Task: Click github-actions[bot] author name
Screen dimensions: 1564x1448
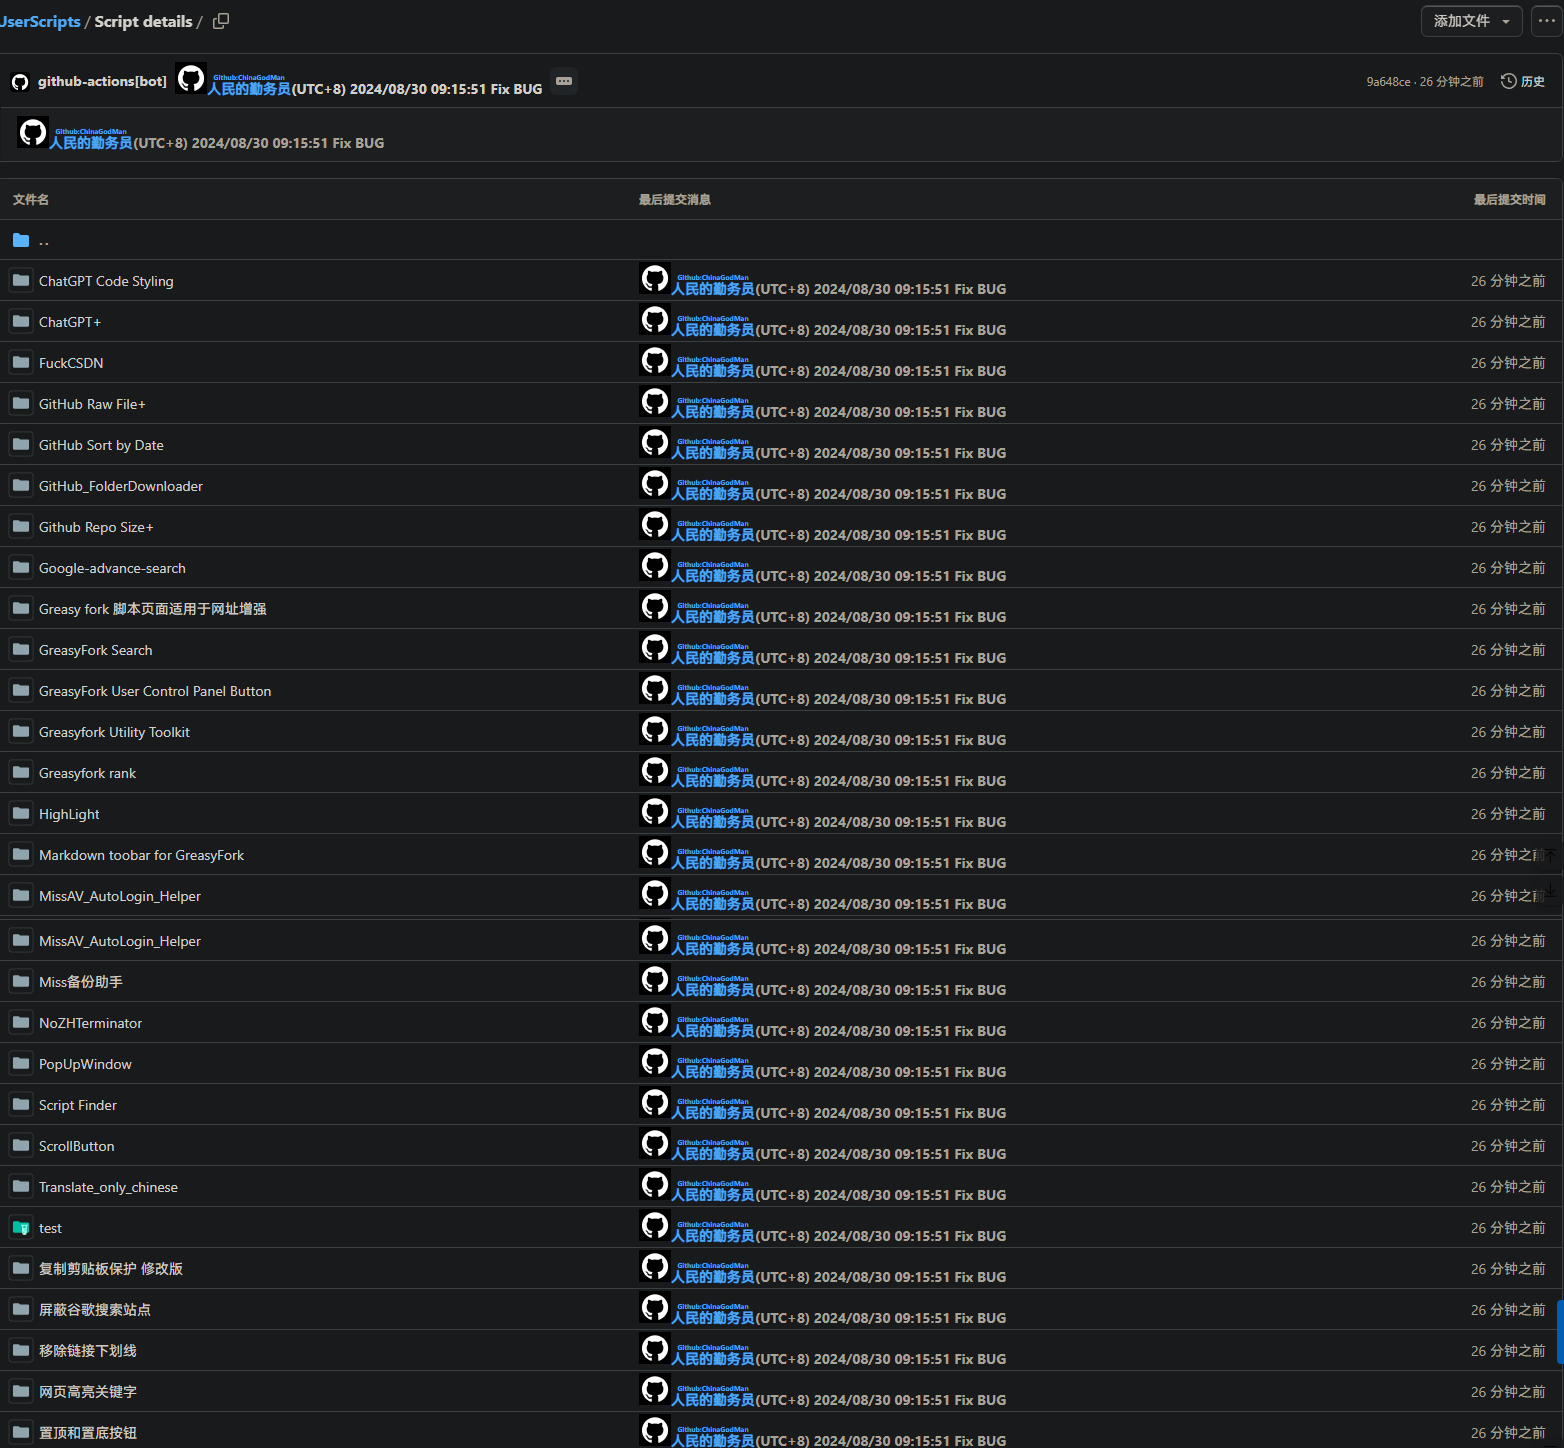Action: [x=102, y=81]
